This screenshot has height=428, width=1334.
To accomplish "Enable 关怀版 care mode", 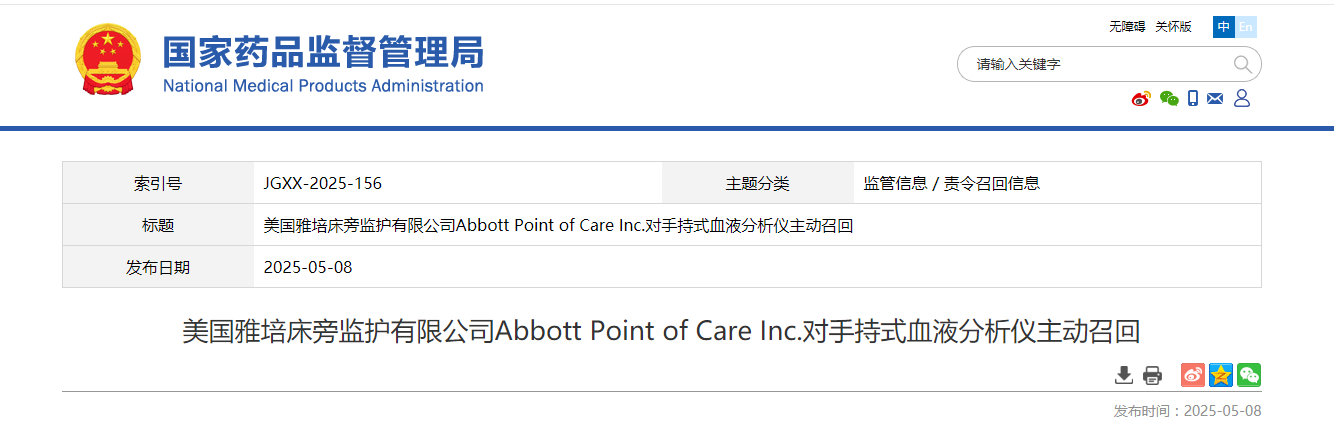I will point(1173,27).
